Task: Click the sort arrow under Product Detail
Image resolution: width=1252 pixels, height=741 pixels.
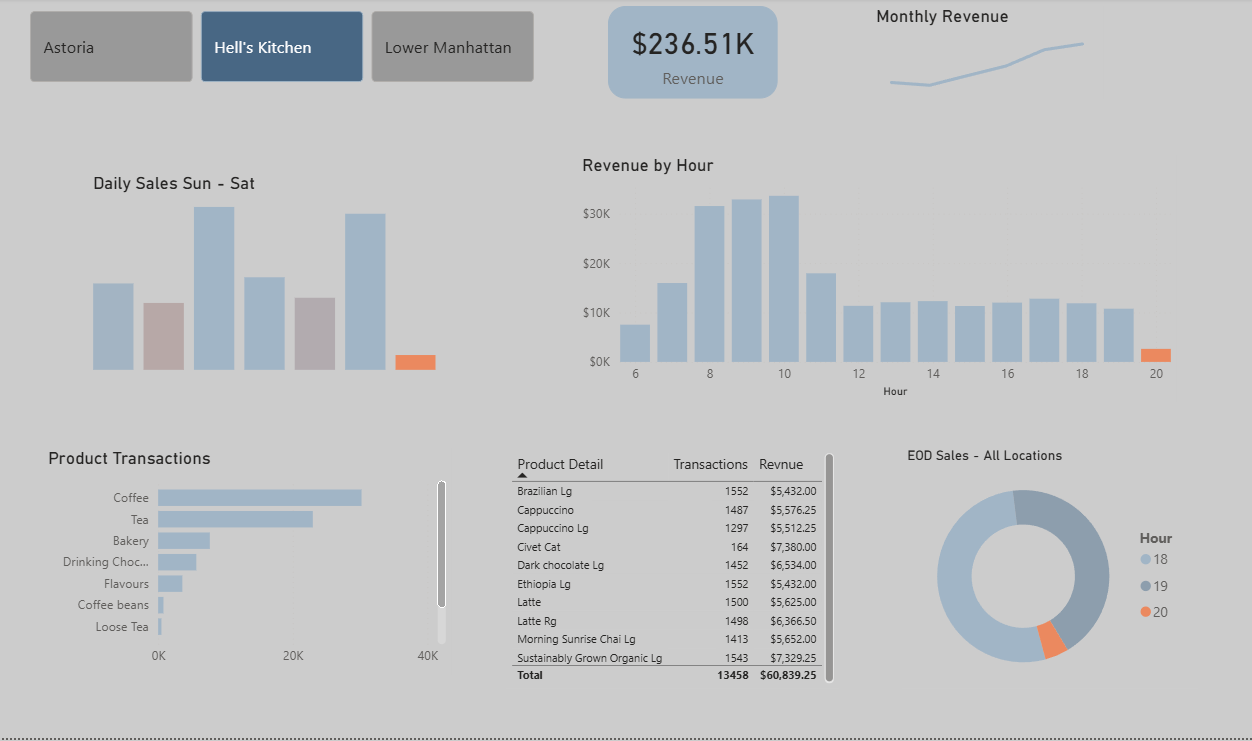Action: pos(522,476)
